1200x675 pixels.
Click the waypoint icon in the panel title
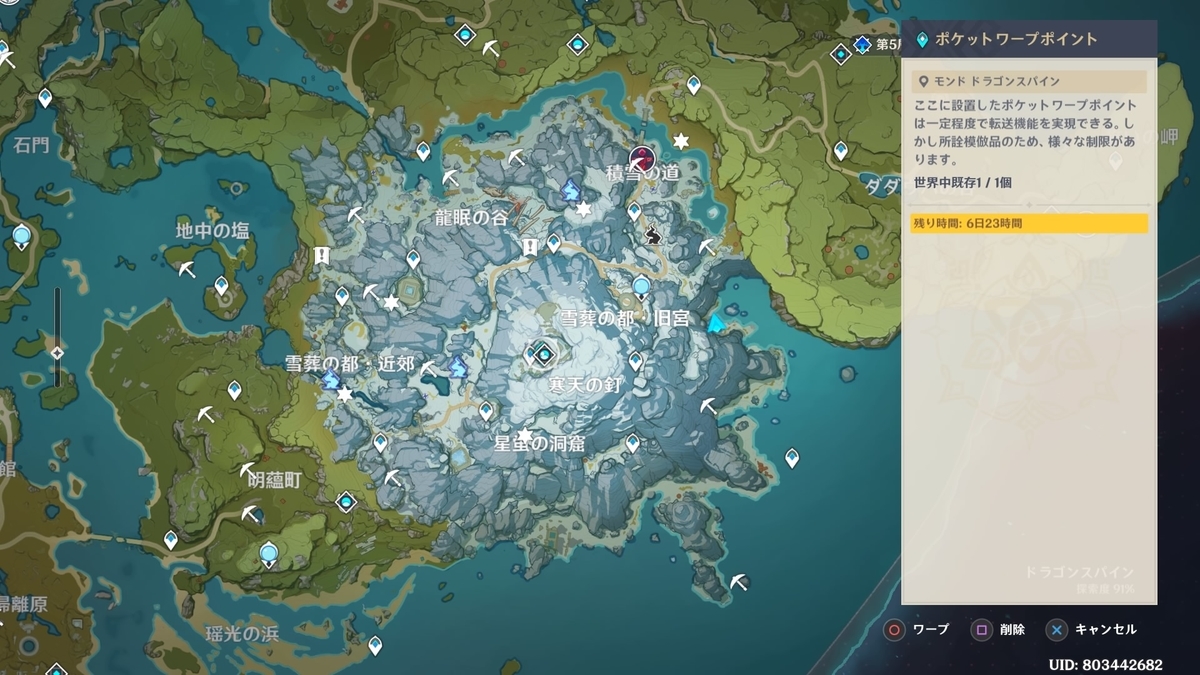(x=922, y=40)
